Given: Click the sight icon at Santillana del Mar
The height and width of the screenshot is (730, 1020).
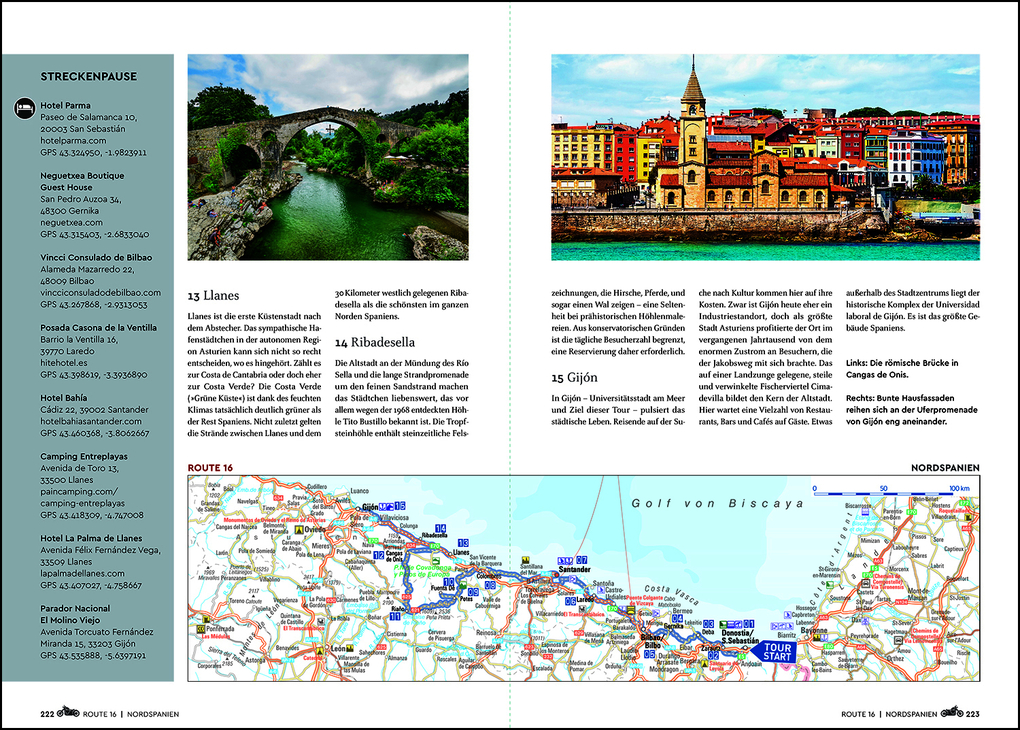Looking at the screenshot, I should [527, 559].
